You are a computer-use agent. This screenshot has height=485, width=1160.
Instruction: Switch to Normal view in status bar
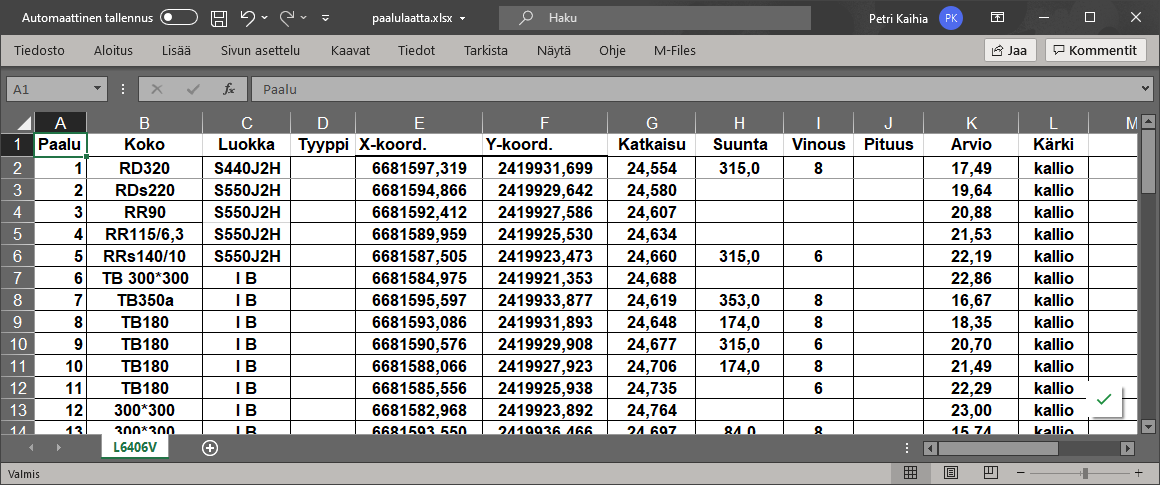pyautogui.click(x=911, y=473)
